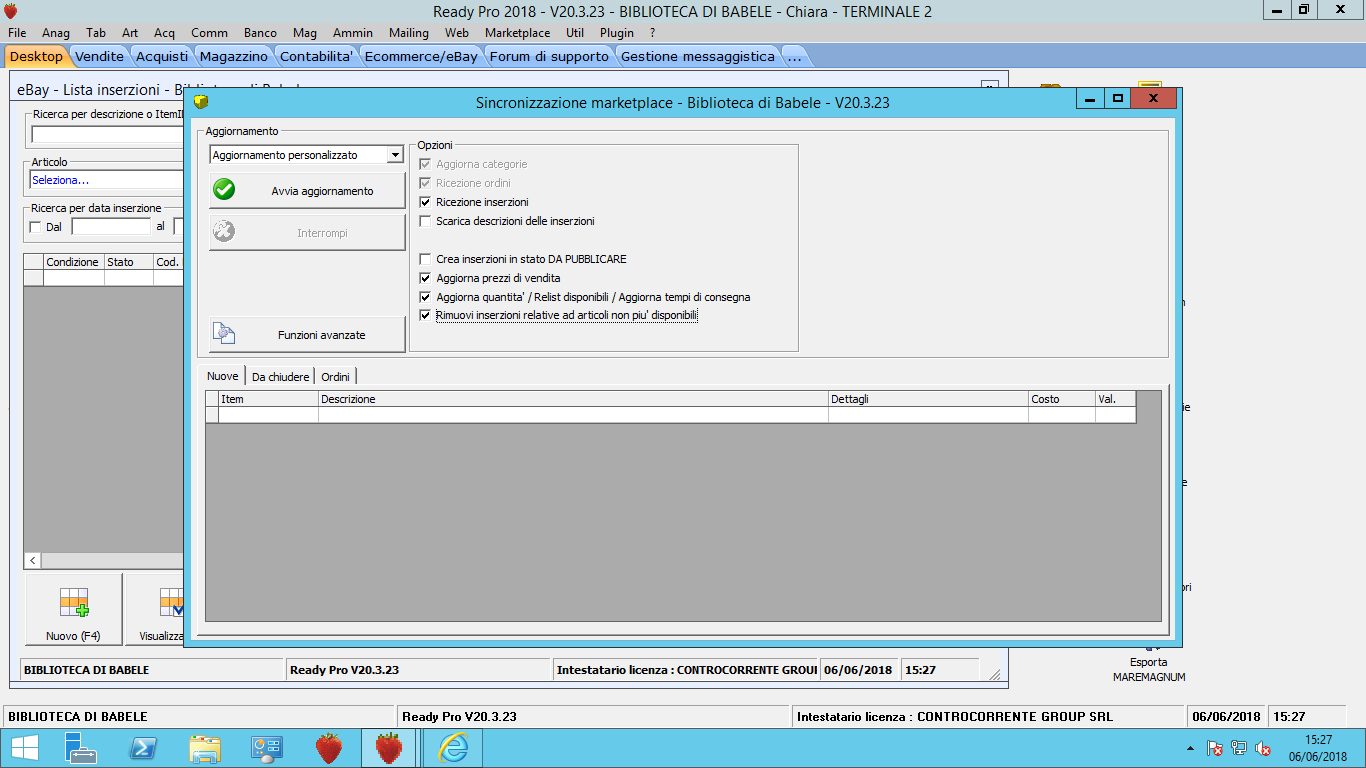Open the Ecommerce/eBay tab
The image size is (1366, 768).
click(421, 56)
